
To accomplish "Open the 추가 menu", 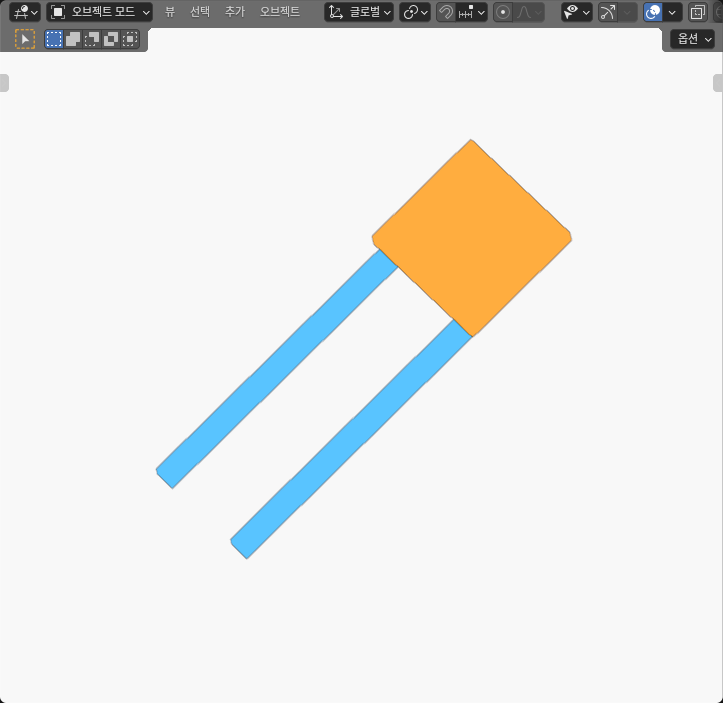I will click(x=235, y=12).
